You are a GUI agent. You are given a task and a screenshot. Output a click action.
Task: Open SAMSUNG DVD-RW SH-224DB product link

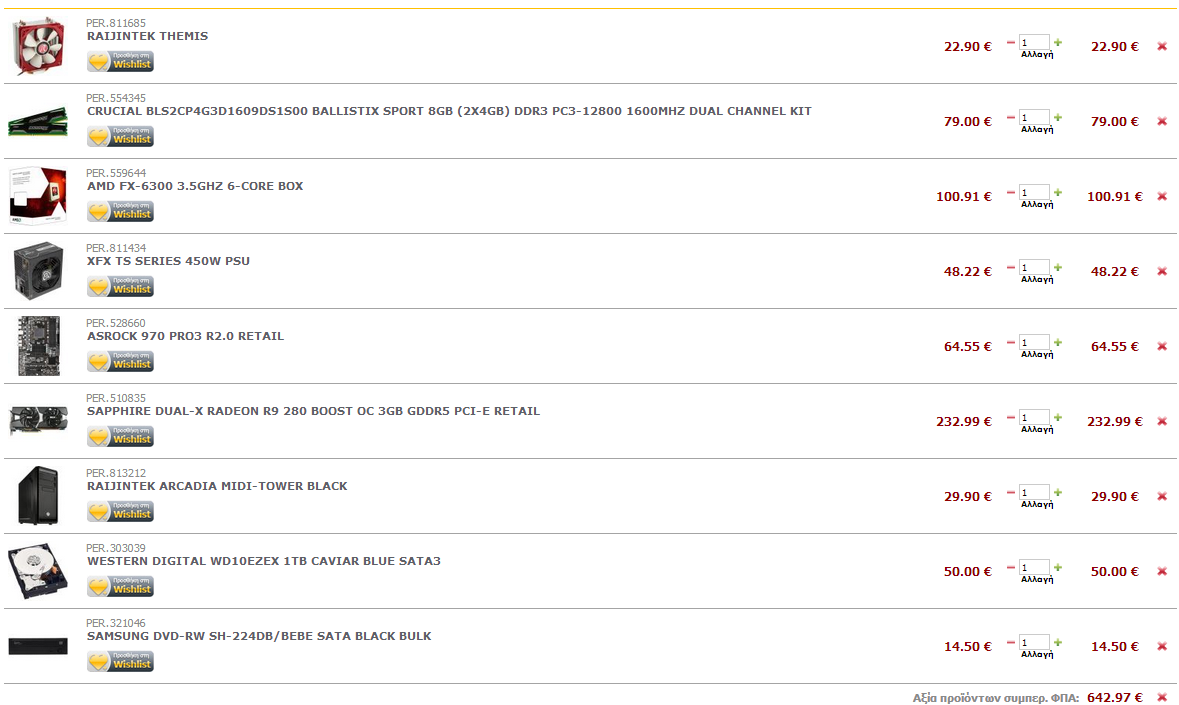click(259, 637)
